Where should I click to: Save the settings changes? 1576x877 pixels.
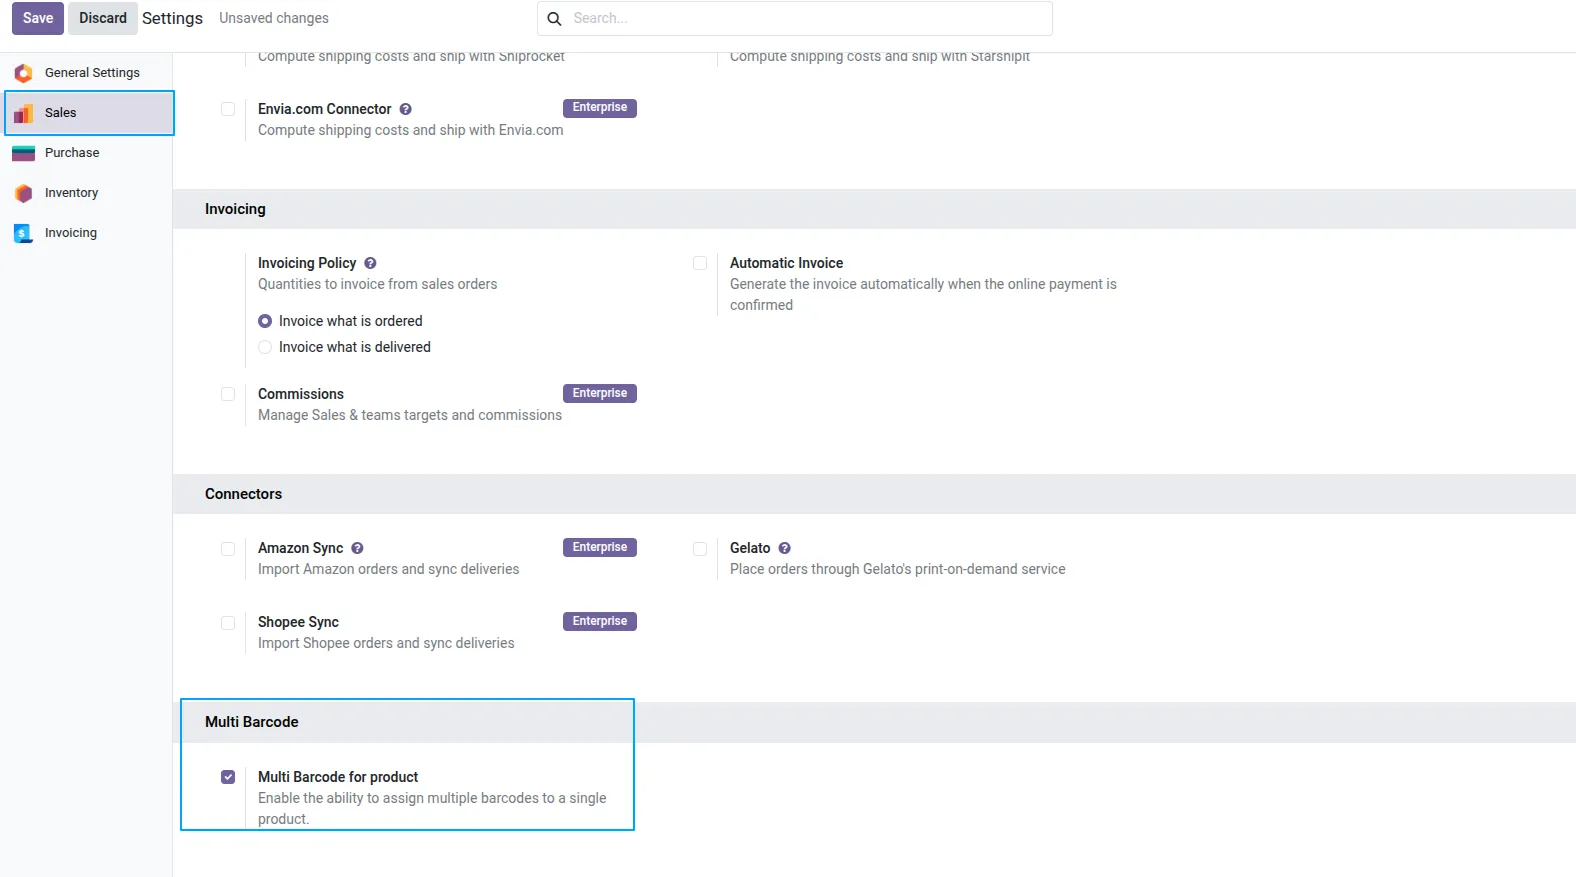point(38,18)
